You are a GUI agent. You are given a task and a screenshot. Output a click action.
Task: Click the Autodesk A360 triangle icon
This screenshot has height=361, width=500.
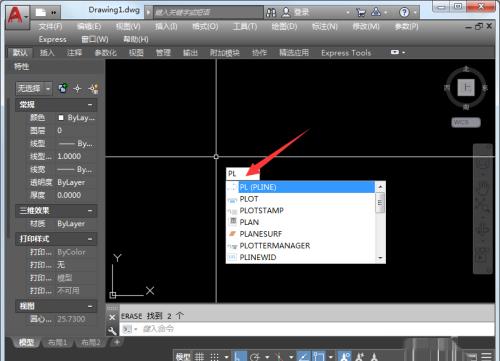(x=376, y=12)
